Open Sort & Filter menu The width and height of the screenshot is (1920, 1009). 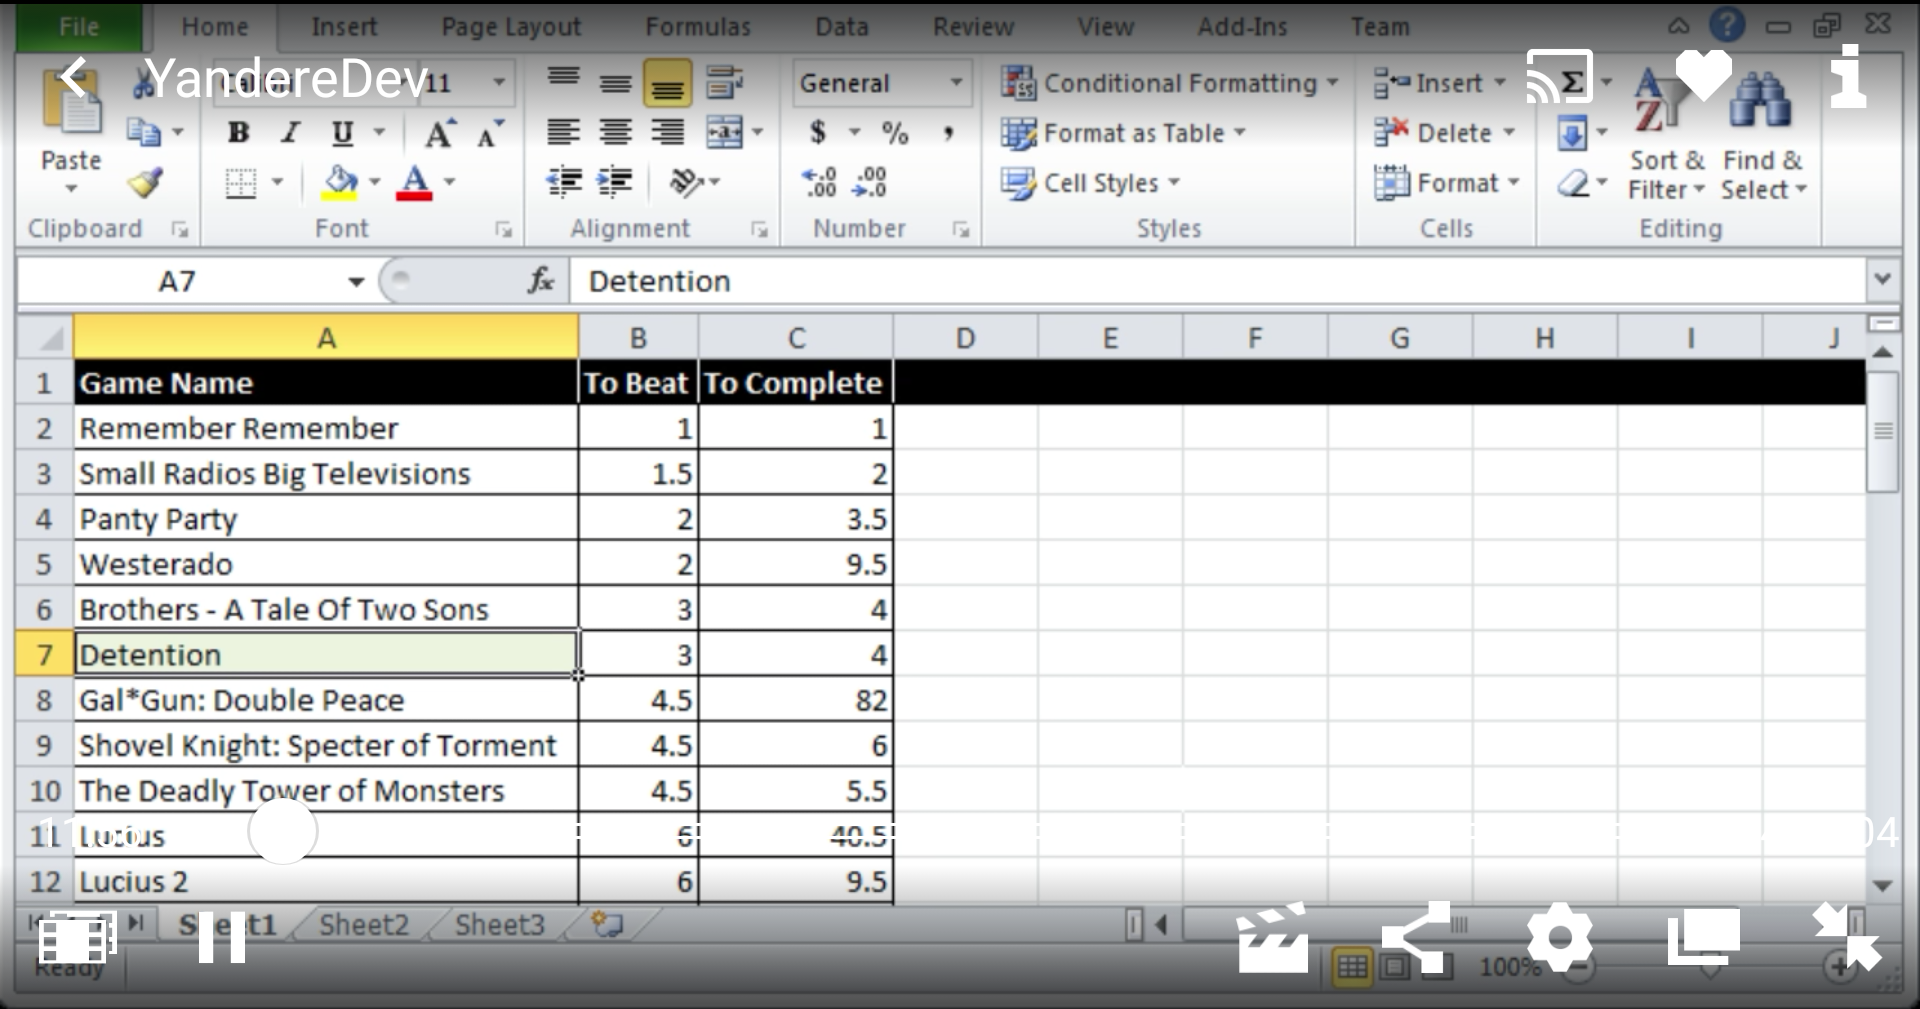click(x=1666, y=135)
